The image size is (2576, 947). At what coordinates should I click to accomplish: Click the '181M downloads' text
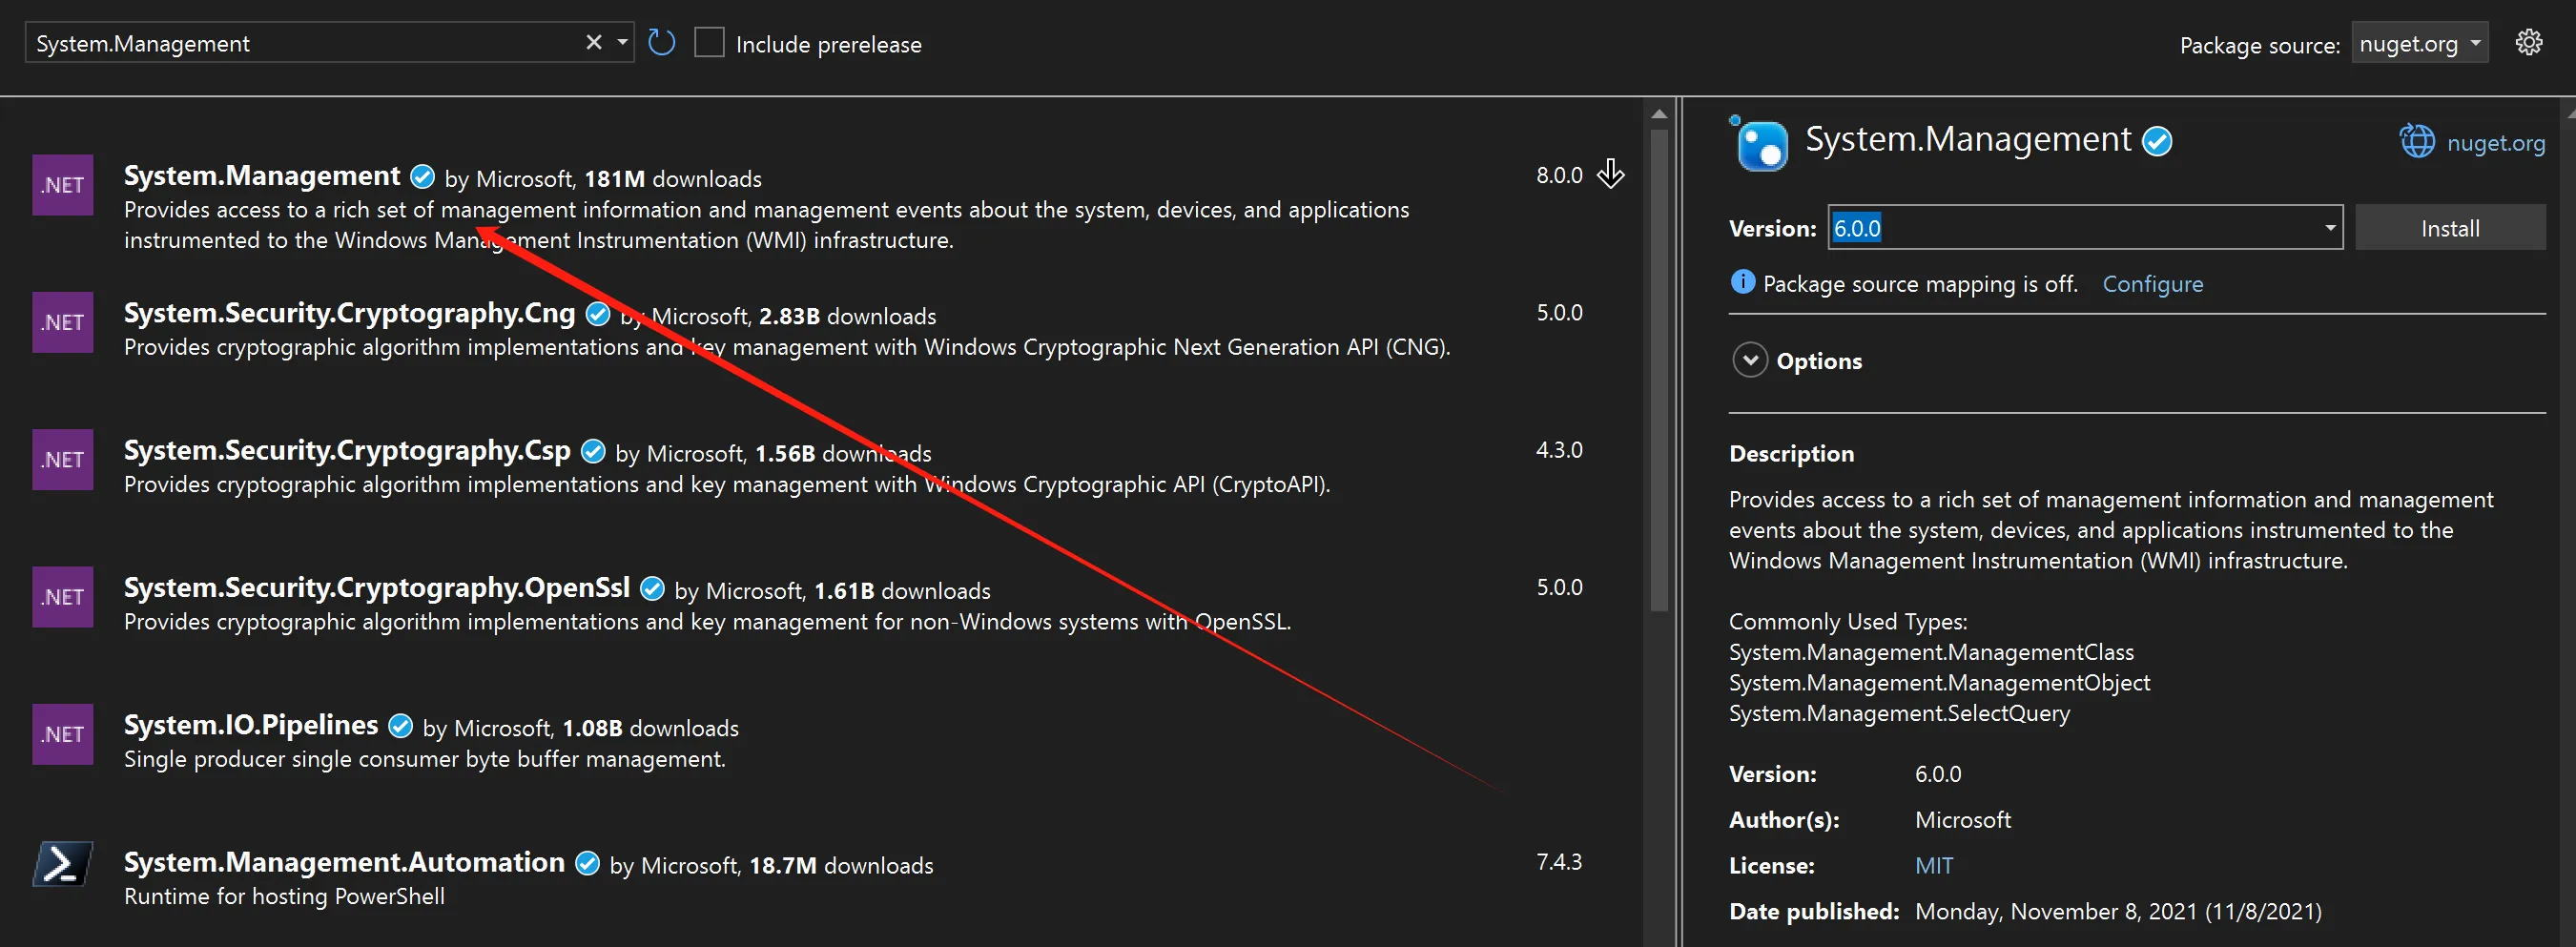pyautogui.click(x=673, y=179)
